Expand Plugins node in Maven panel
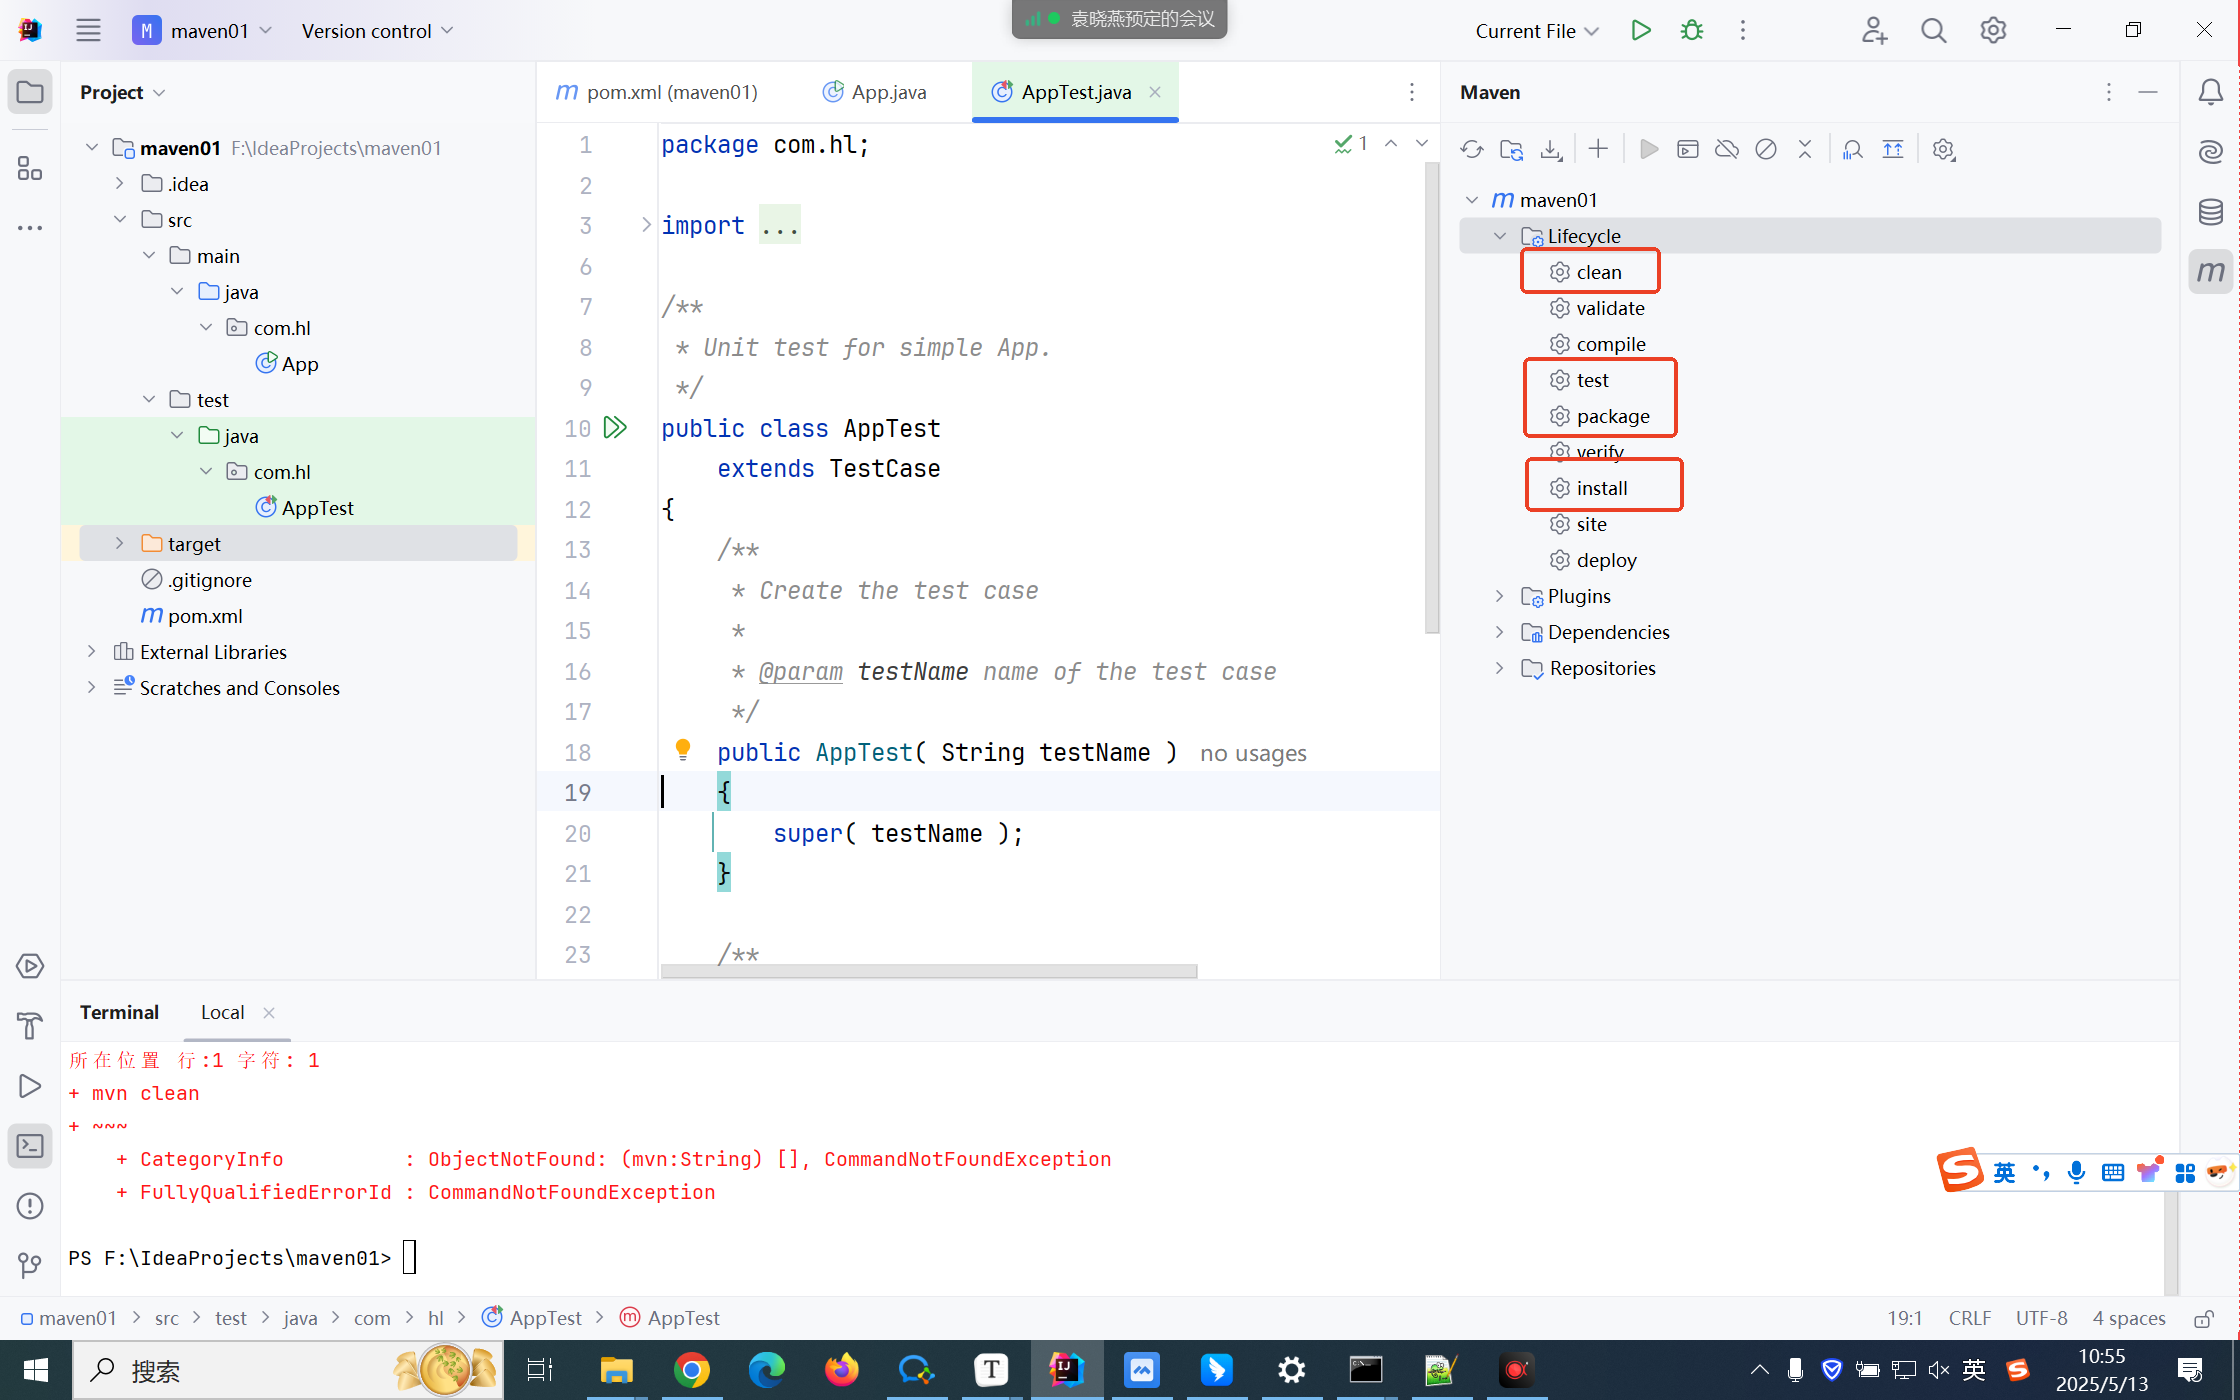The width and height of the screenshot is (2240, 1400). click(1499, 596)
